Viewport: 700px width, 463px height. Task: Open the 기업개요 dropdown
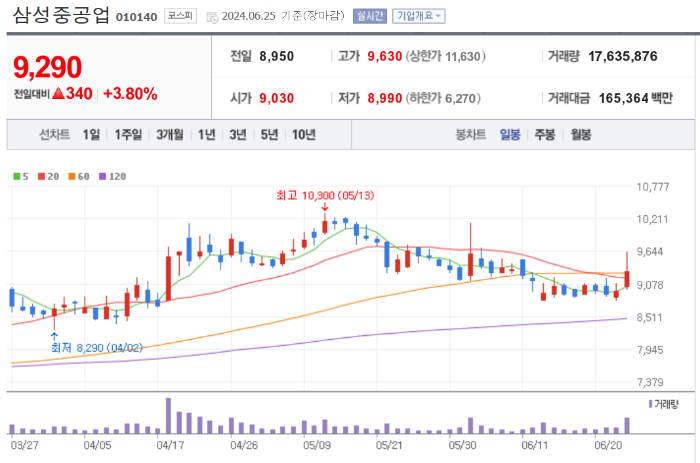pyautogui.click(x=418, y=16)
